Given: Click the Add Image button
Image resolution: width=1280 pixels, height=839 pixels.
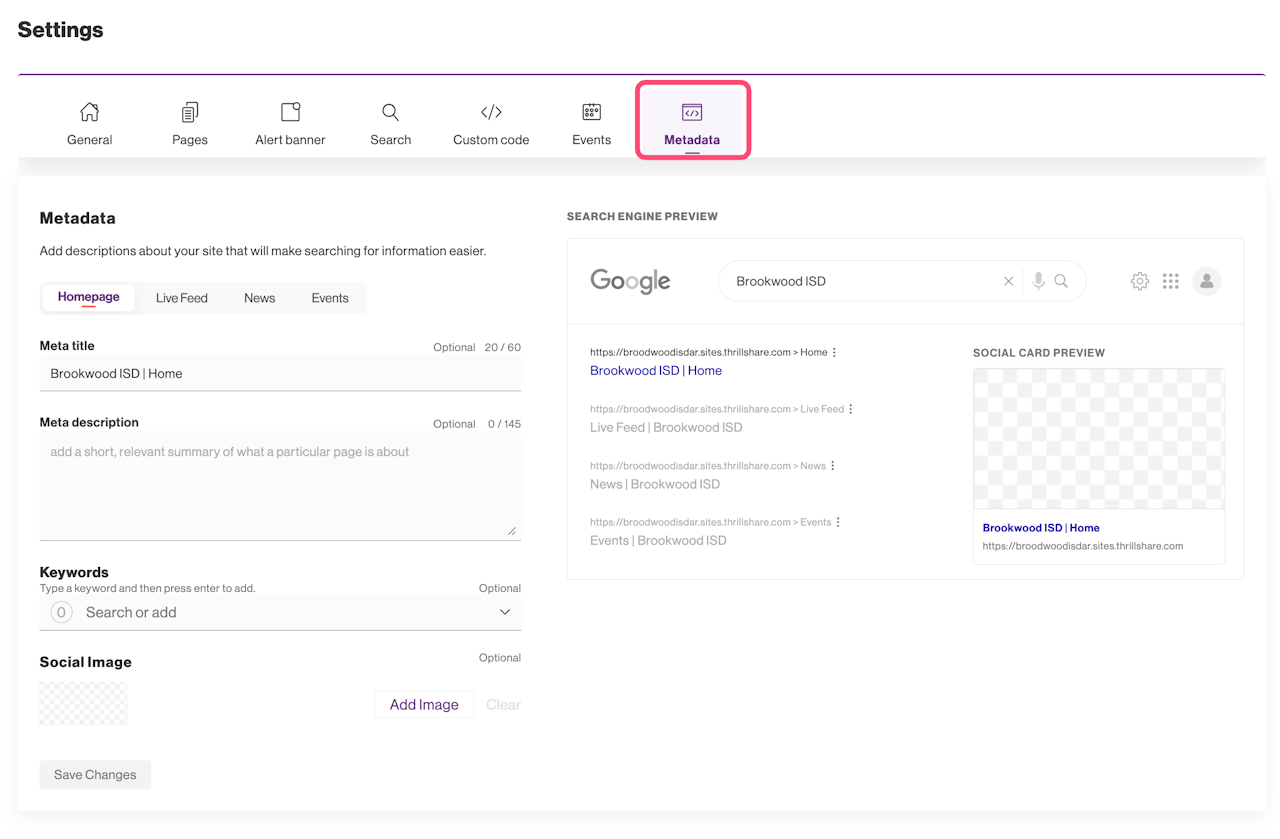Looking at the screenshot, I should (424, 704).
